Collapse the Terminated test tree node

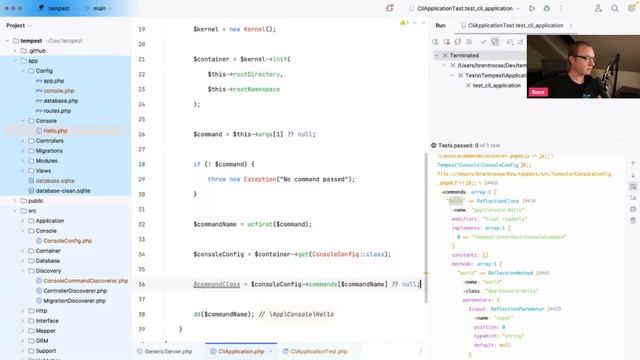[x=437, y=56]
